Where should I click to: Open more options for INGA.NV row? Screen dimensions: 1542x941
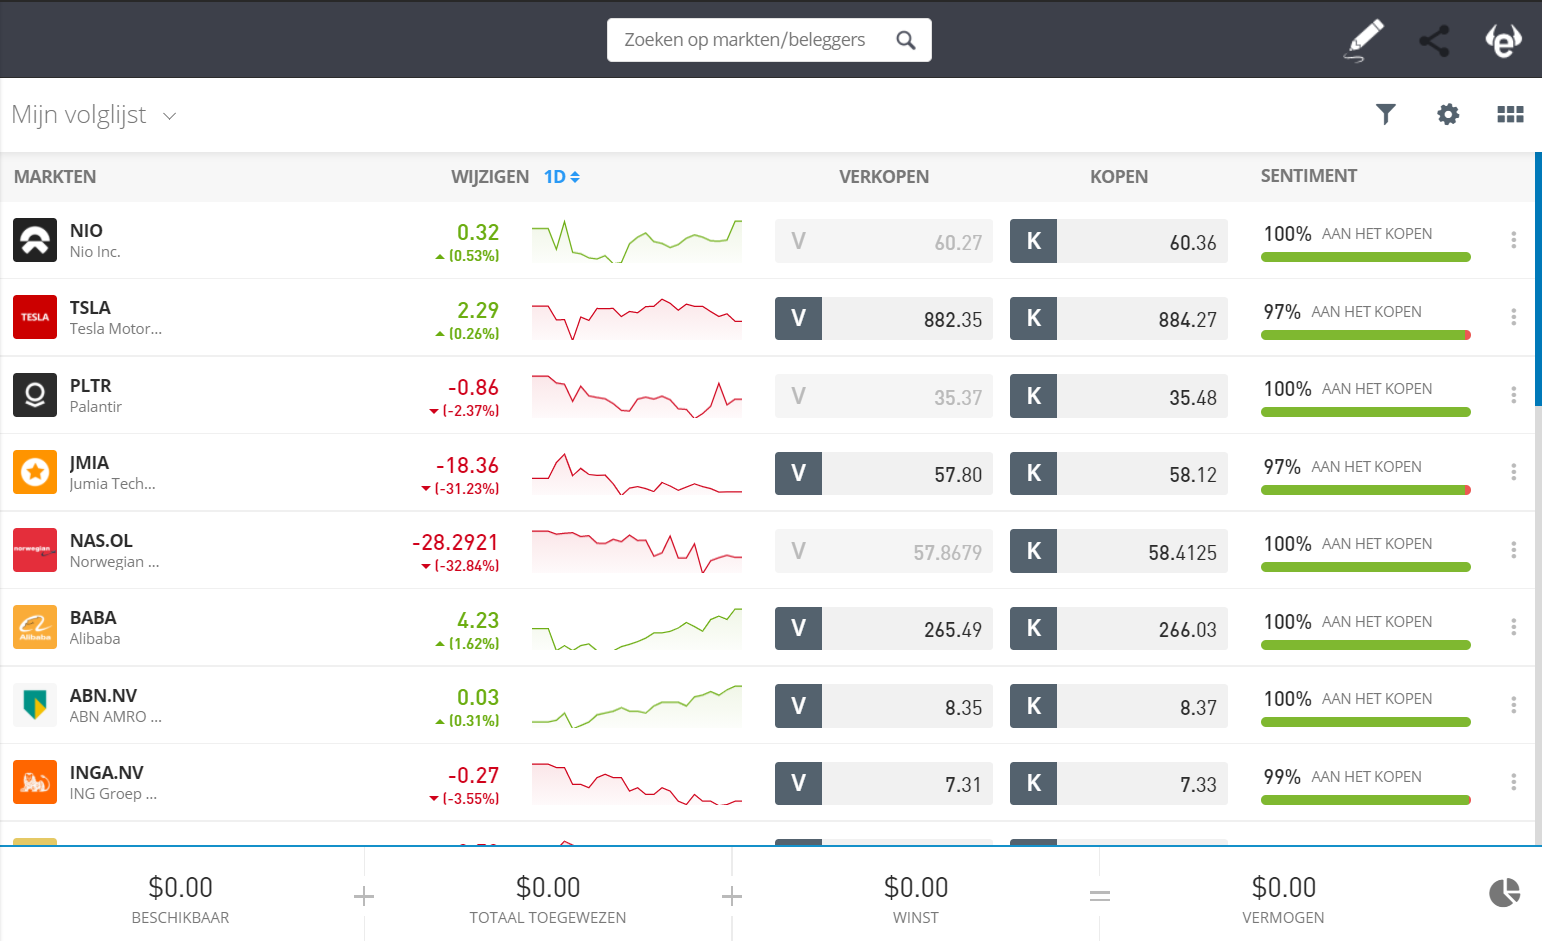pyautogui.click(x=1513, y=782)
